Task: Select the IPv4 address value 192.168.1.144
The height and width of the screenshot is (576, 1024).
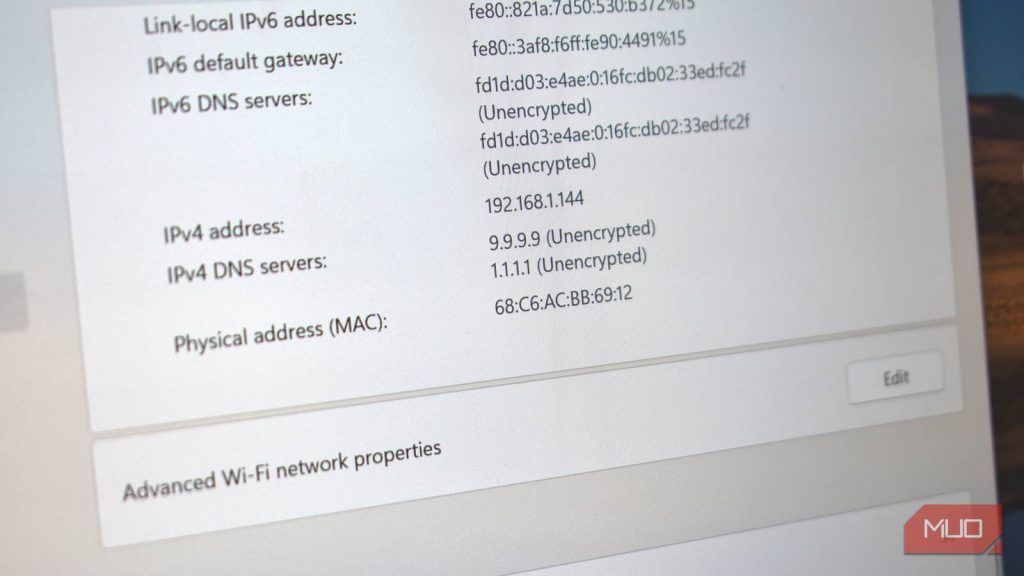Action: point(534,202)
